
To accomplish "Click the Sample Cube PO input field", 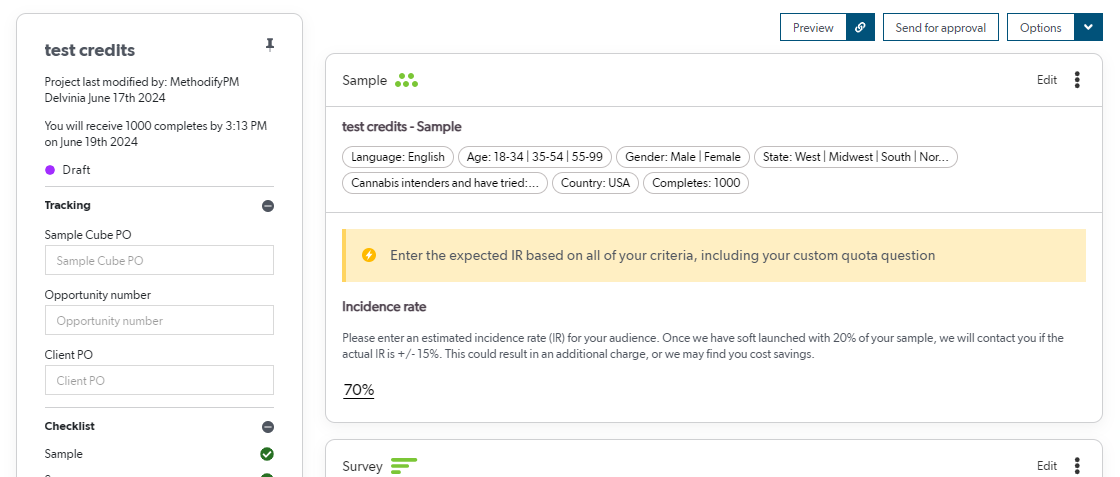I will point(159,261).
